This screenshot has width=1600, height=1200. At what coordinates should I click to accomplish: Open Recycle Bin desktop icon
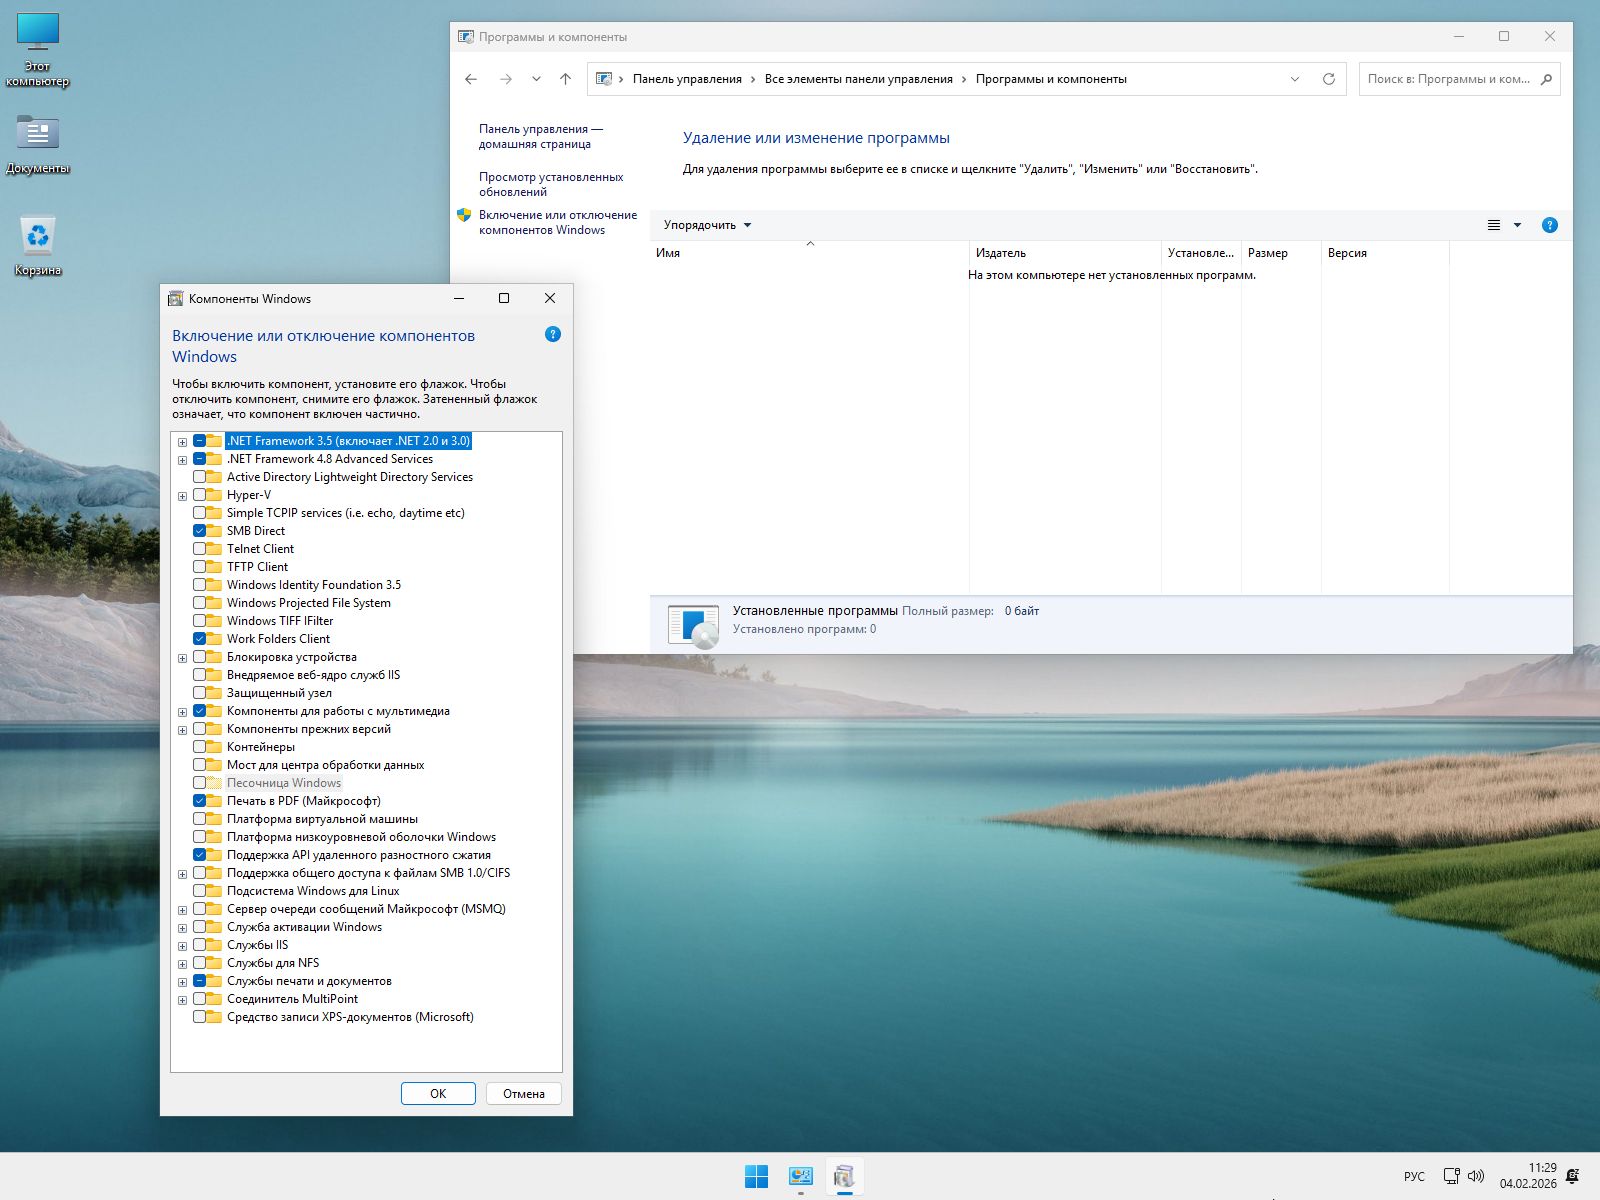(x=38, y=238)
